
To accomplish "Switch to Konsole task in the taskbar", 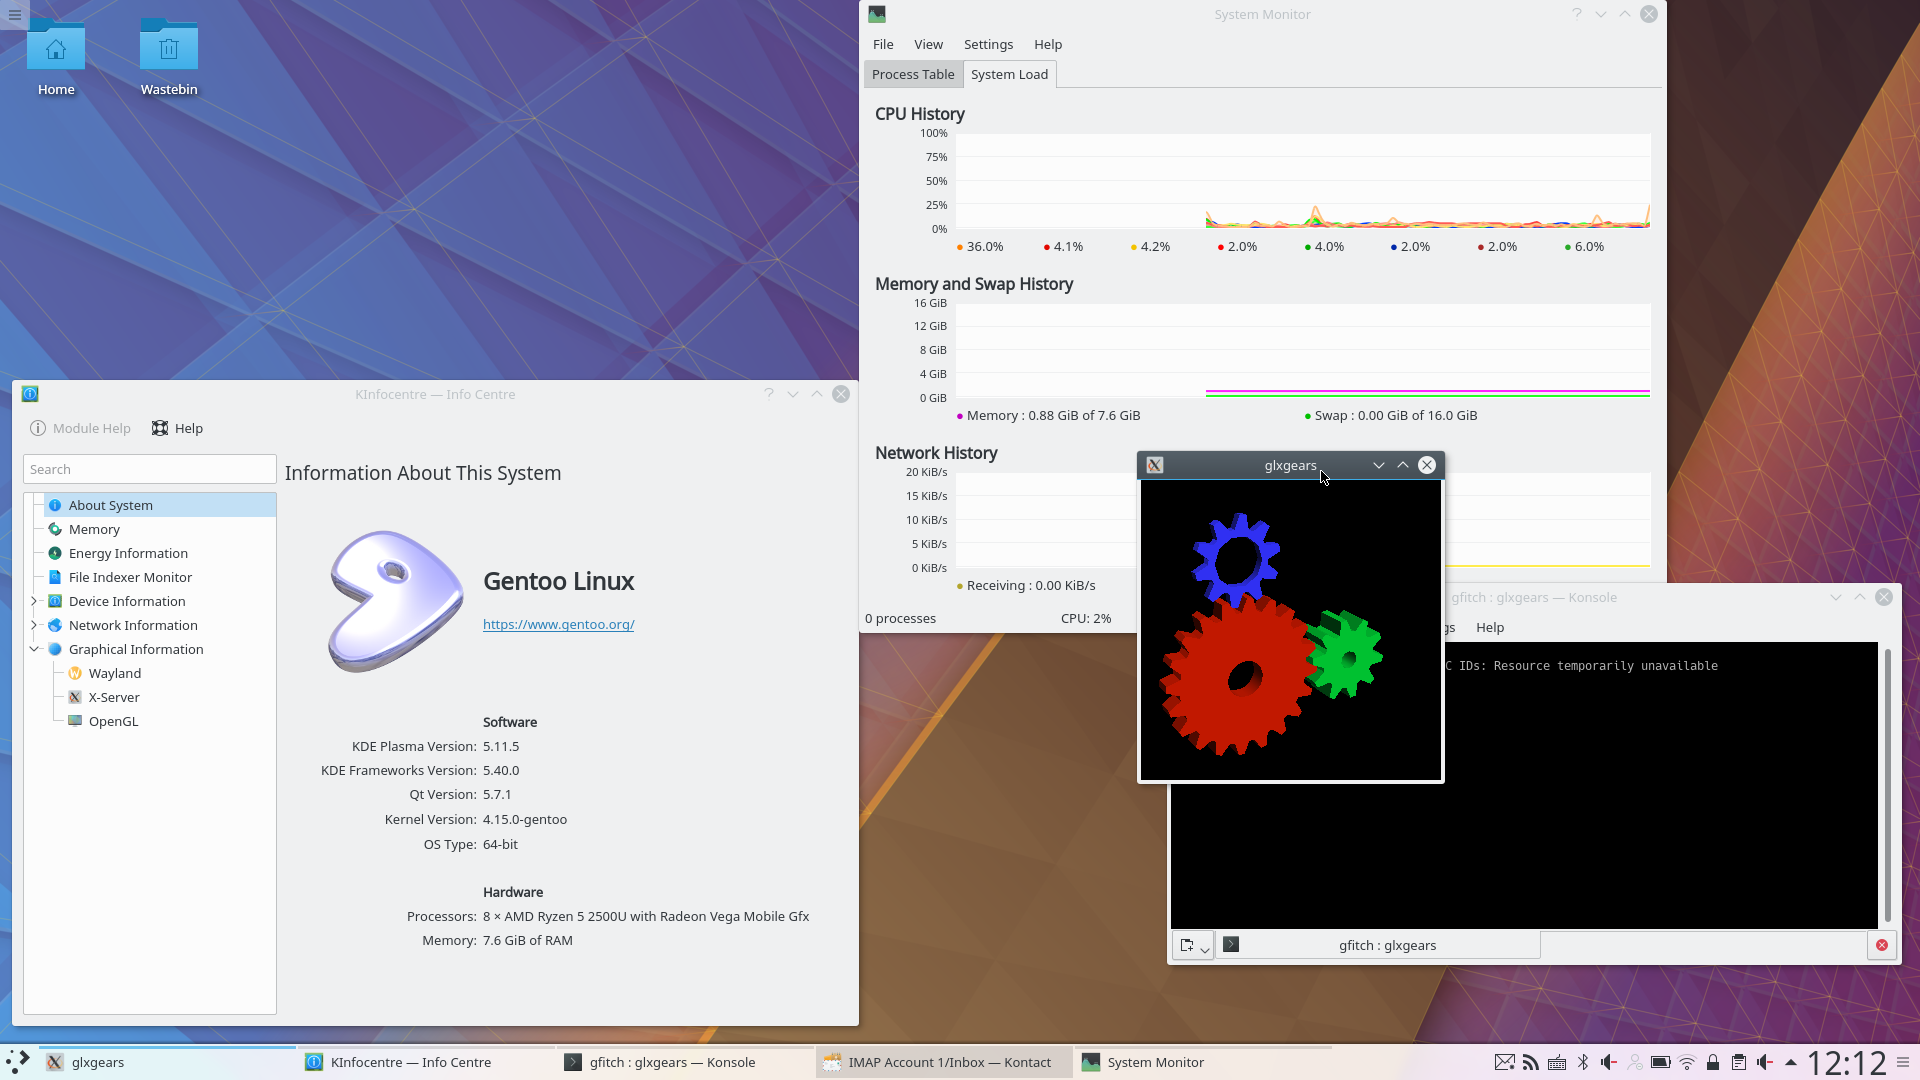I will (685, 1062).
